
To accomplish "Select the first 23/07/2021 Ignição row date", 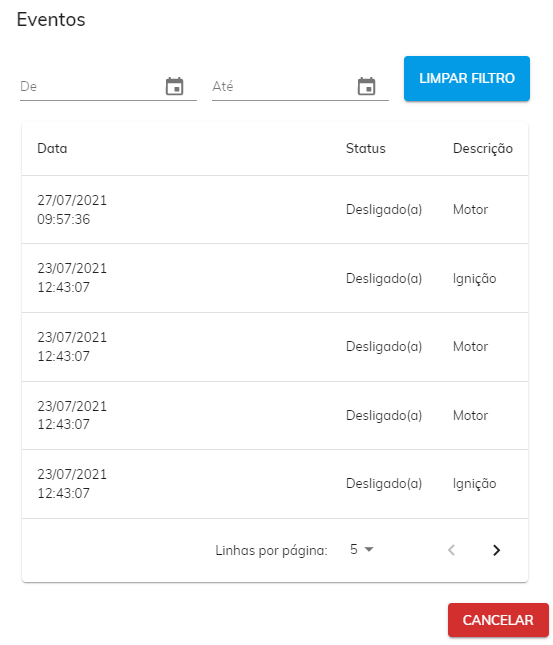I will (72, 278).
